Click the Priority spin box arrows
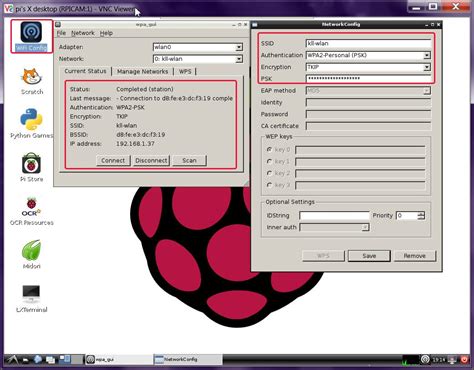Screen dimensions: 474x370 (421, 215)
